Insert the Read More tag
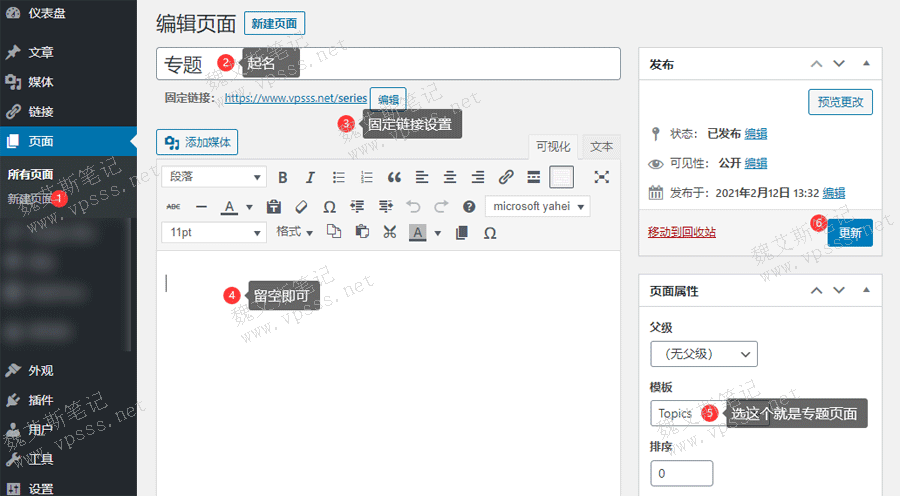The height and width of the screenshot is (496, 900). pyautogui.click(x=534, y=177)
